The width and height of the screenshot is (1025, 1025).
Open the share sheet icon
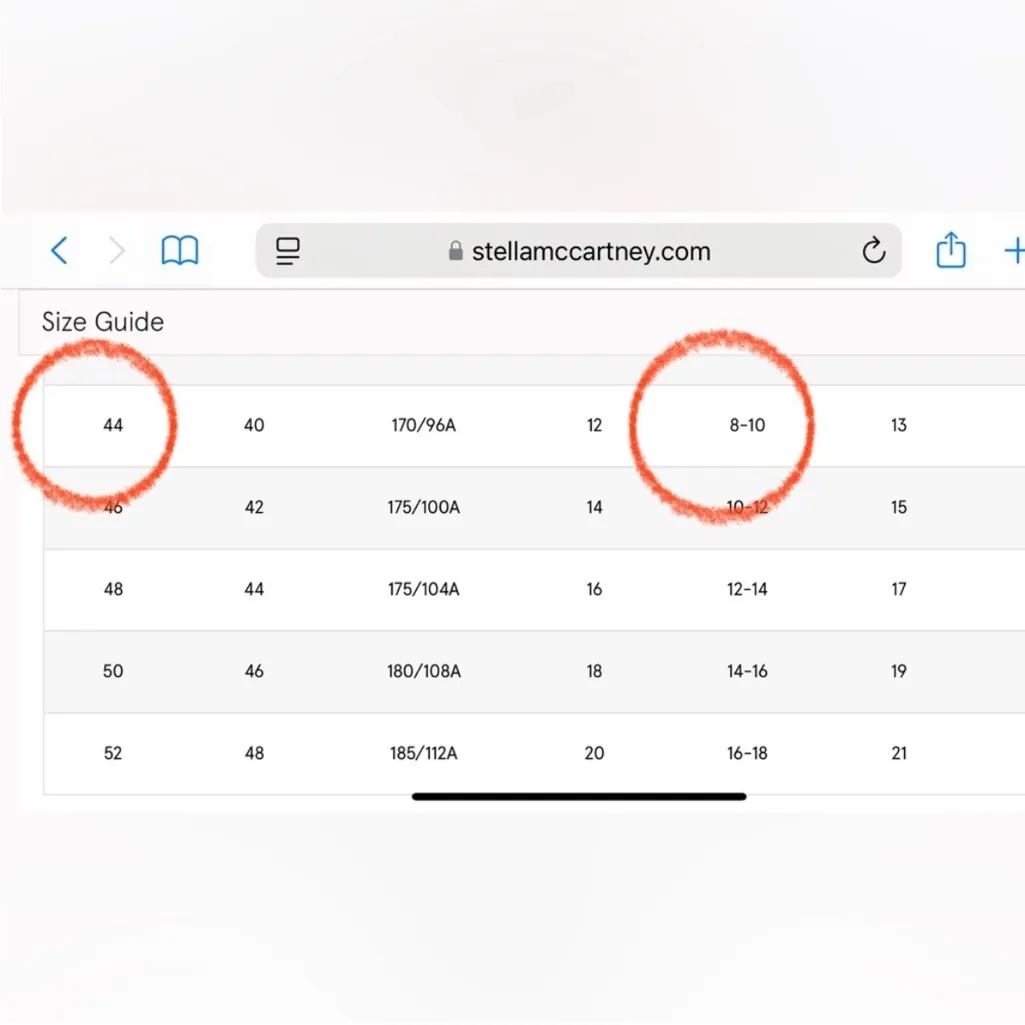[x=950, y=249]
